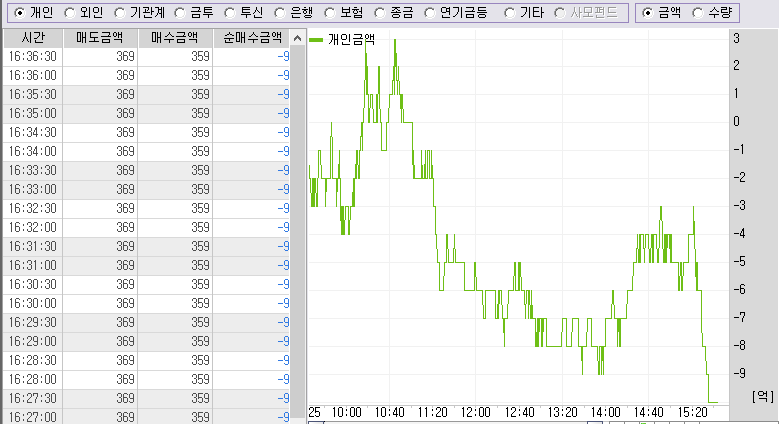Click the 15:20 label on chart time axis
The image size is (779, 424).
coord(693,413)
